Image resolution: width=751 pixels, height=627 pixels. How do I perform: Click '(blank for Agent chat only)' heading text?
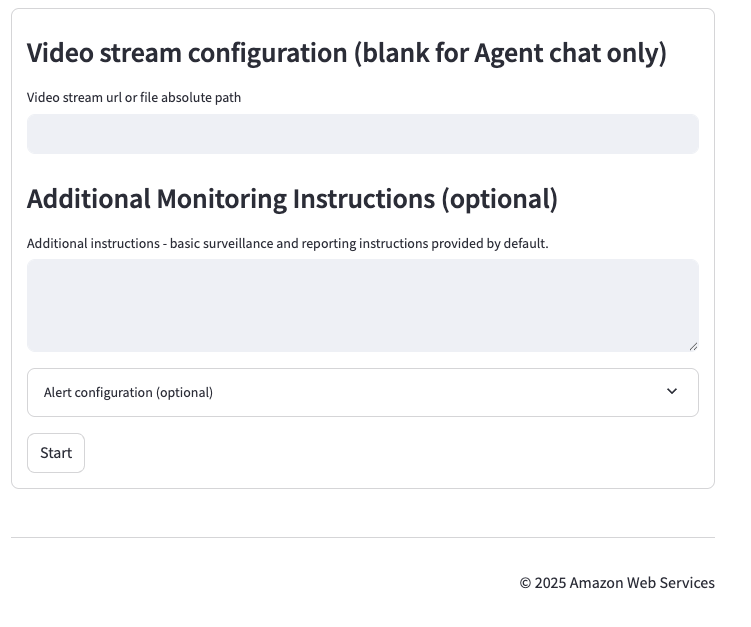[x=510, y=53]
